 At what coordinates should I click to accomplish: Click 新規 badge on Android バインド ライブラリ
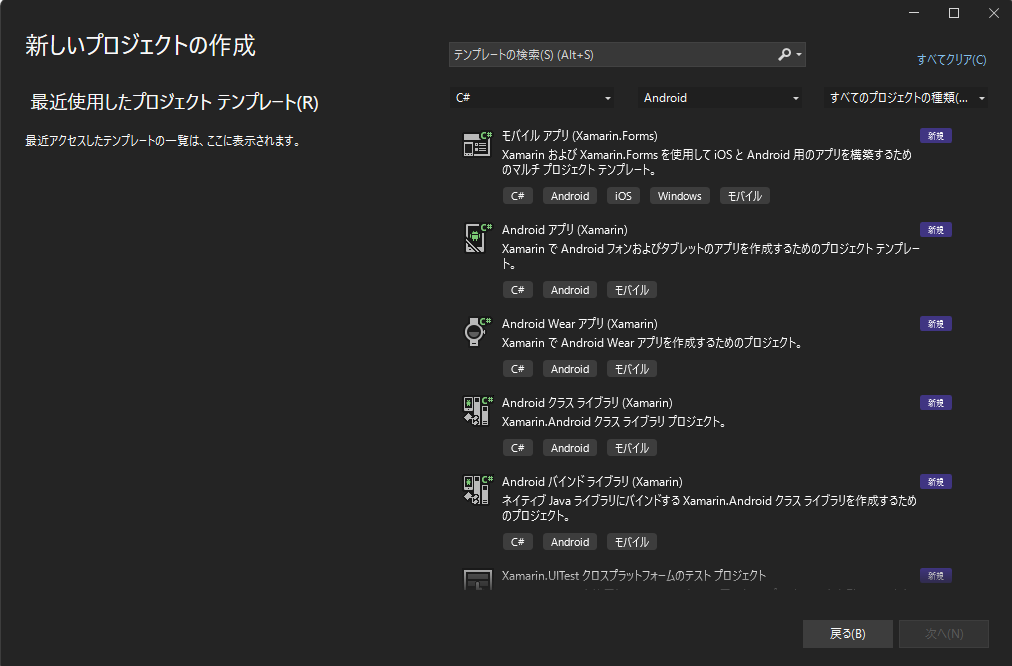936,482
